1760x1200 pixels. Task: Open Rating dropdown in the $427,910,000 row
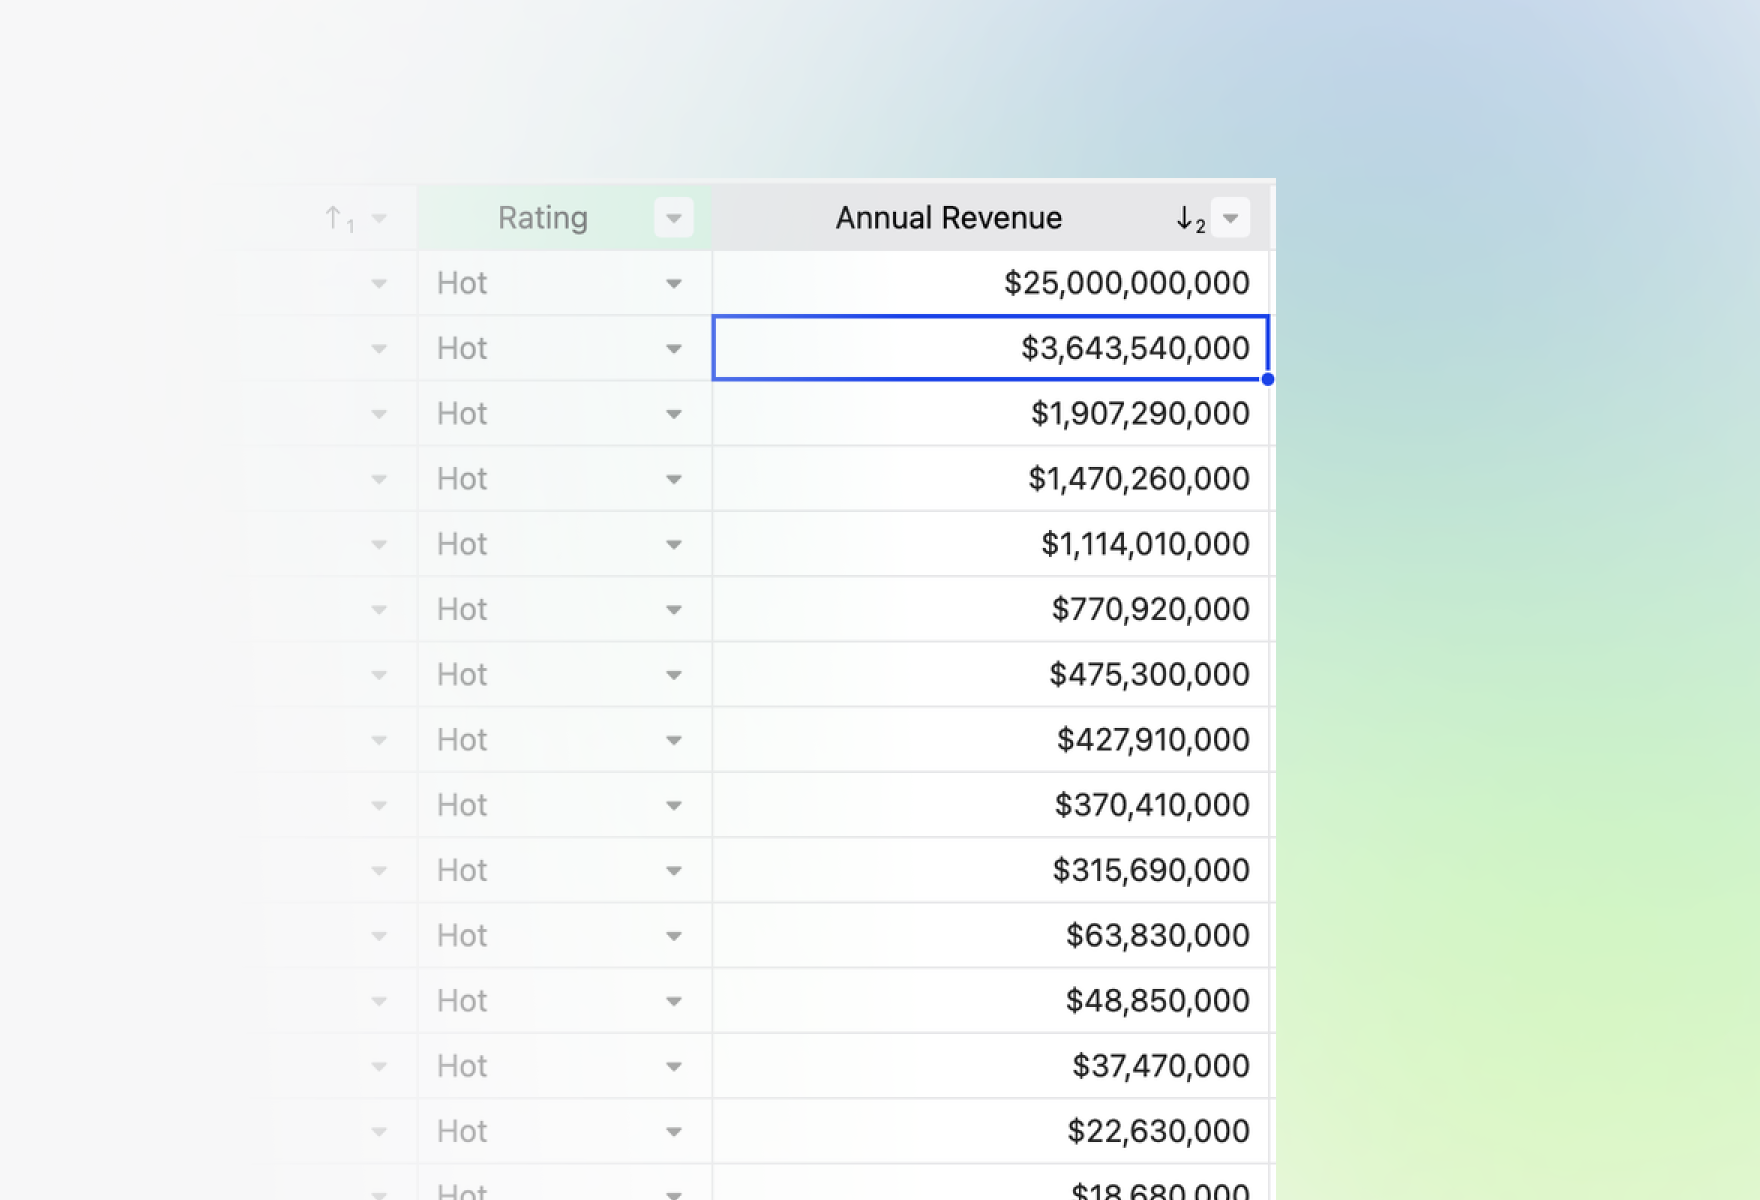click(674, 740)
